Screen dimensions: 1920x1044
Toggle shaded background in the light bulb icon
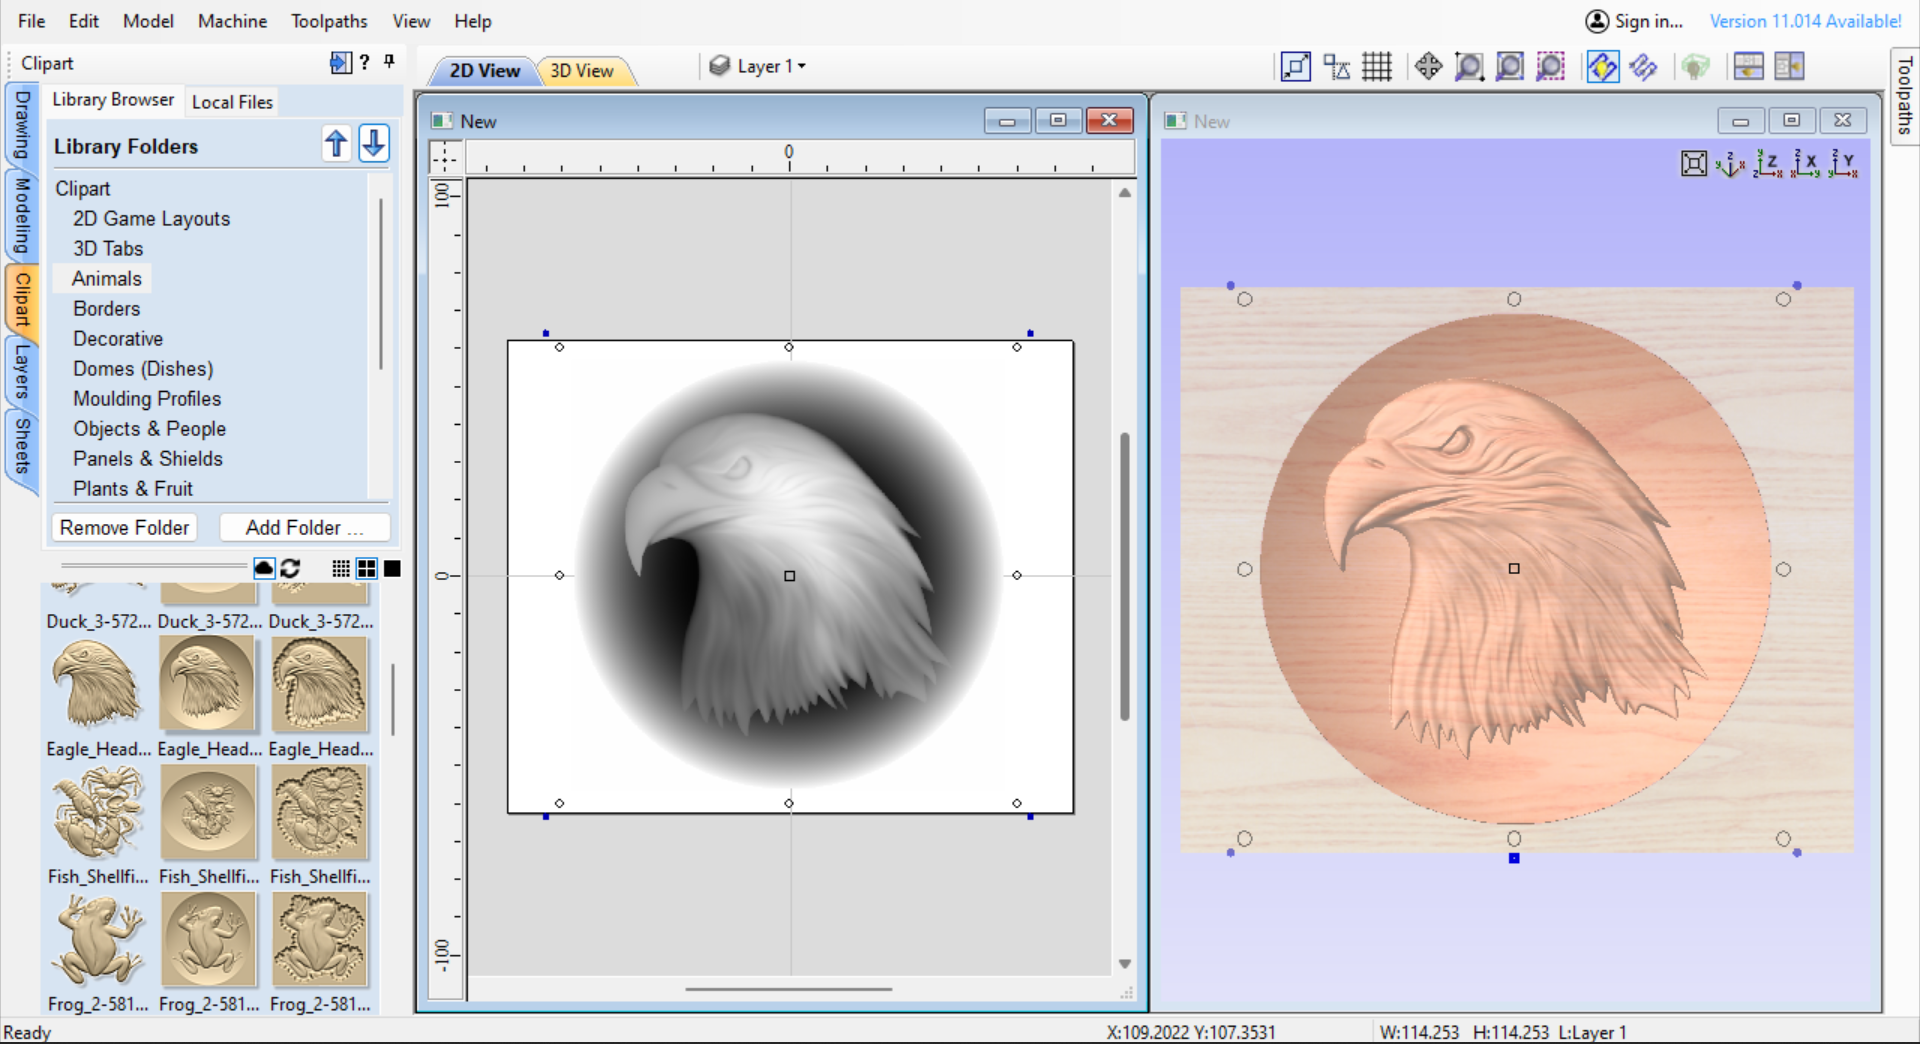(x=1602, y=66)
